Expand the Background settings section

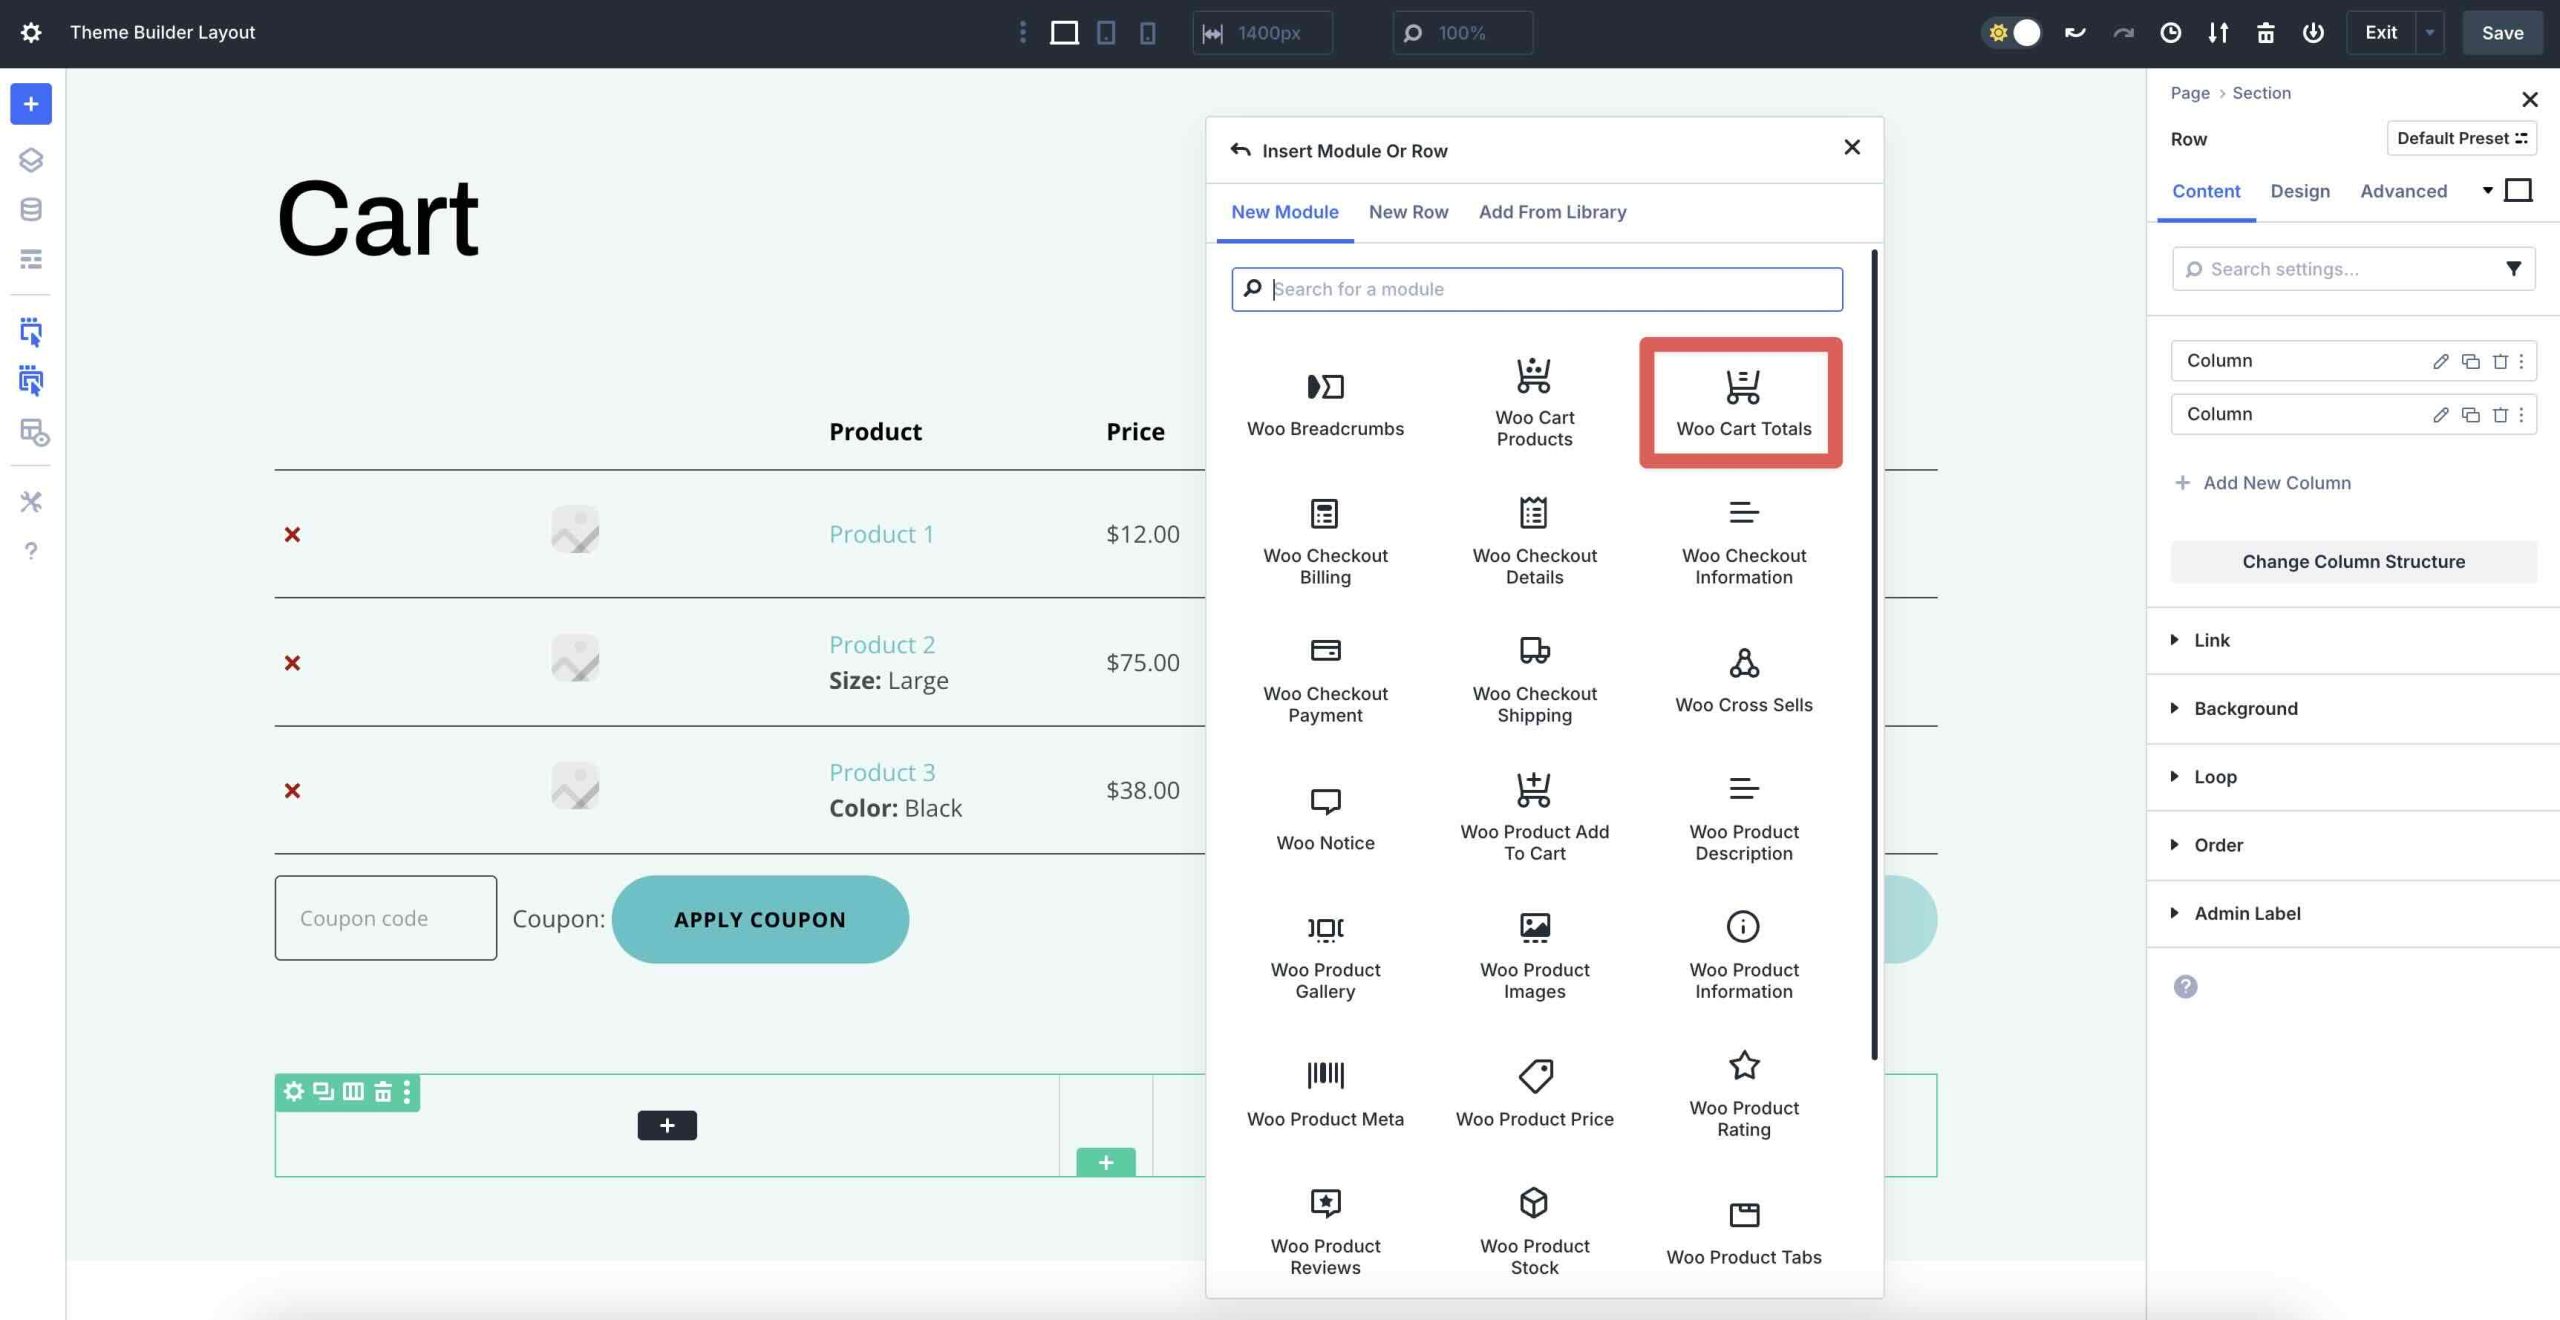coord(2245,708)
